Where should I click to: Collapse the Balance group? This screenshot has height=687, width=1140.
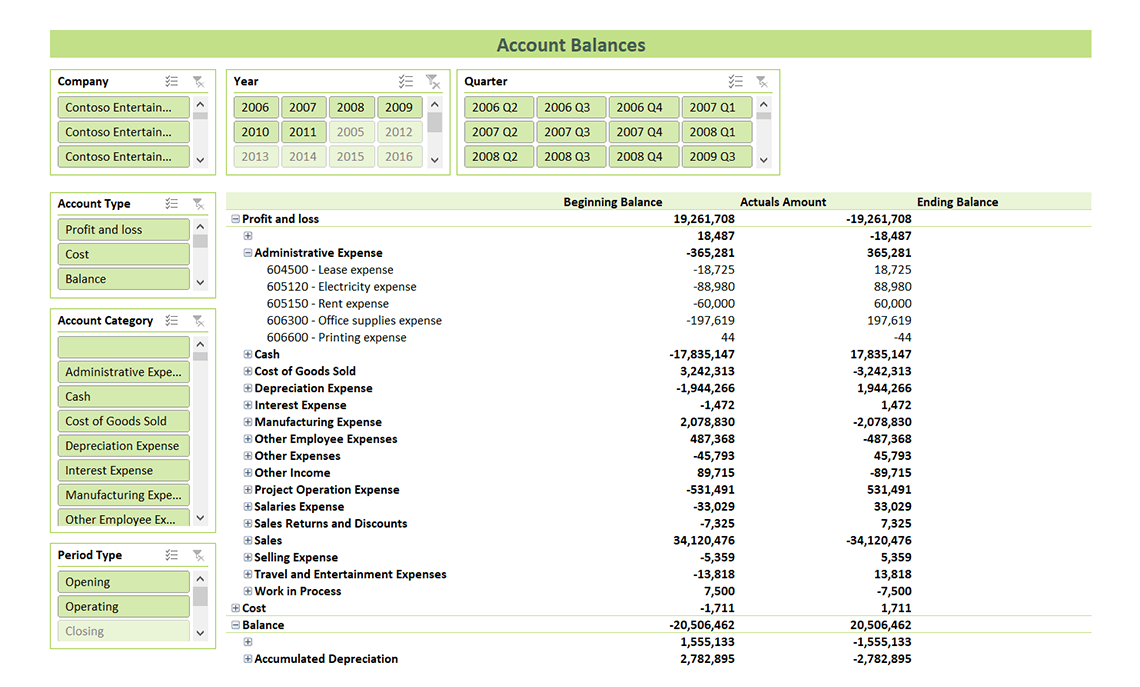click(236, 624)
